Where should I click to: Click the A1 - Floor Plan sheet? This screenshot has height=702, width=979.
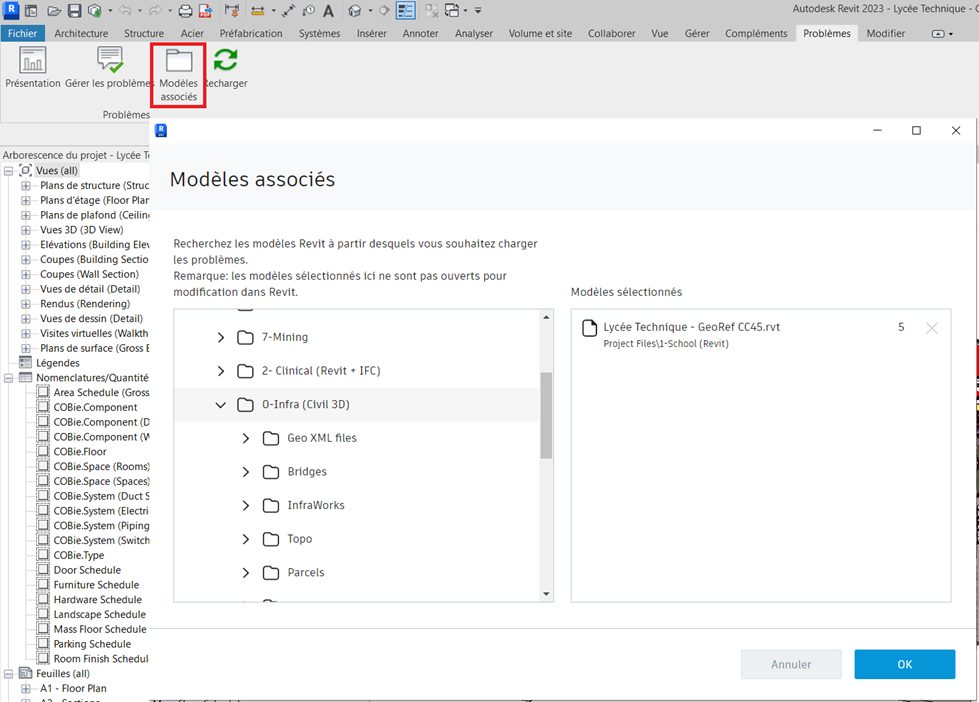click(73, 688)
